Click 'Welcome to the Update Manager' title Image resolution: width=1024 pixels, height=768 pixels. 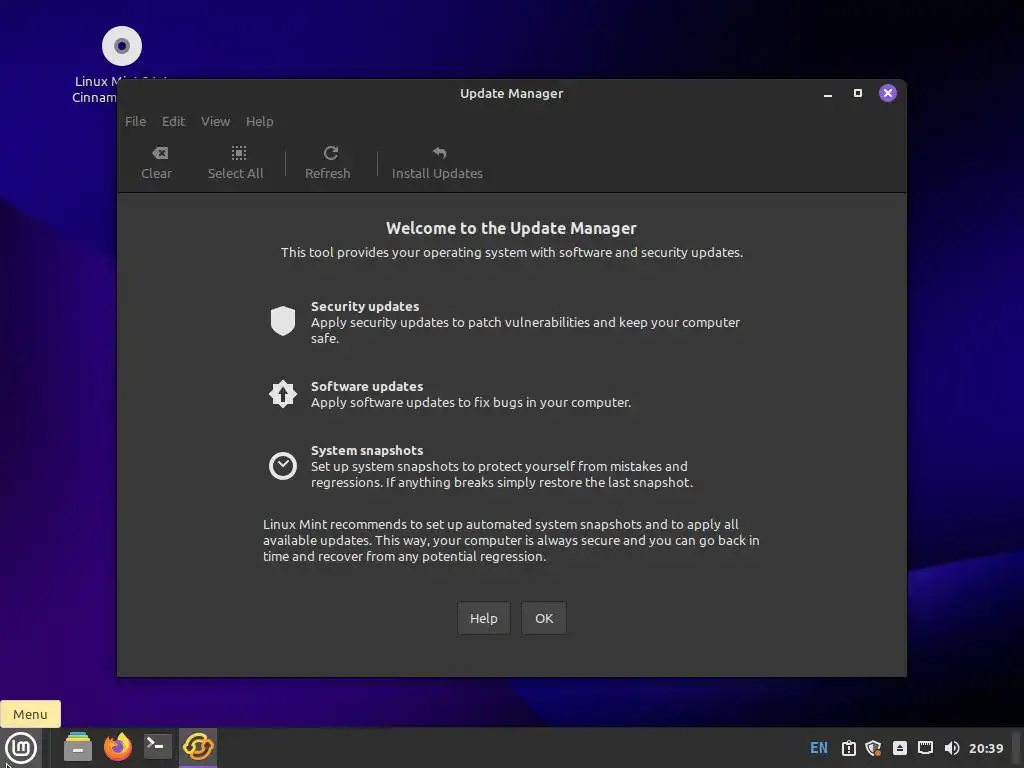511,228
